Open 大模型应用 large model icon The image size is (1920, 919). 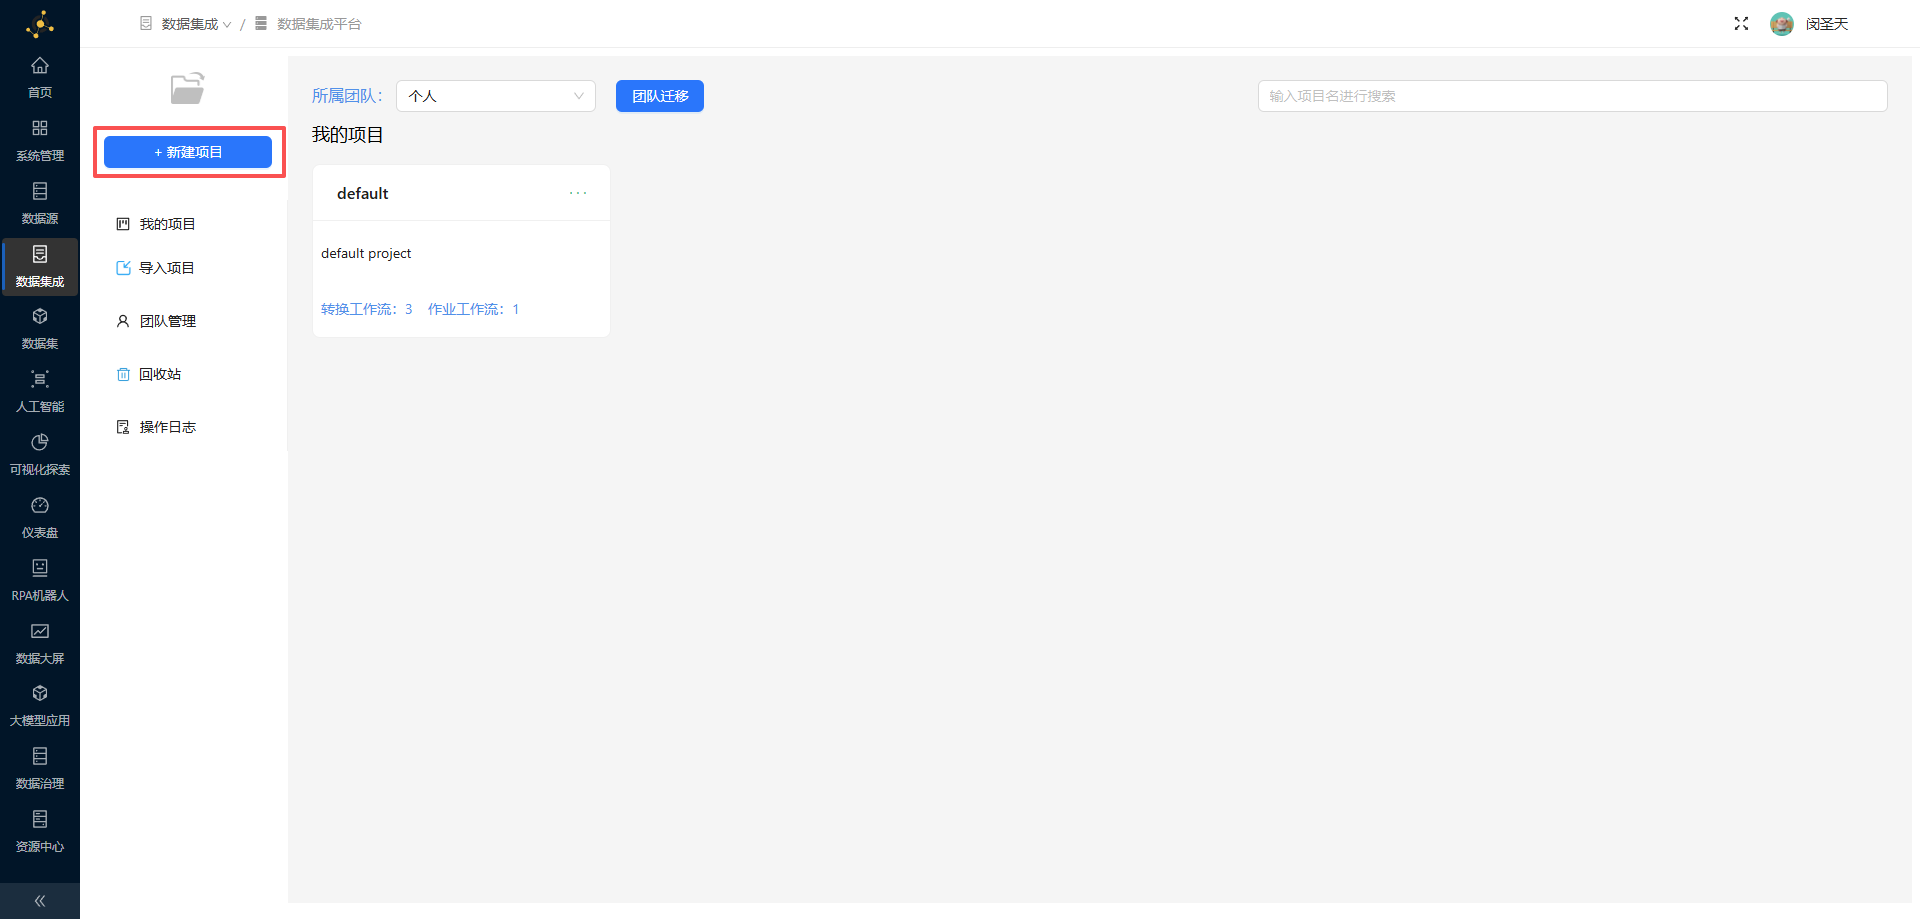click(40, 695)
